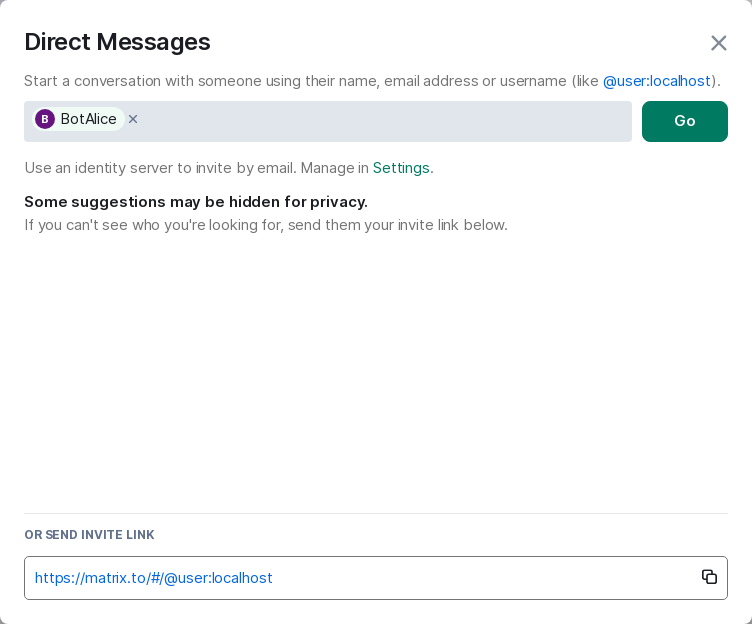
Task: Click the purple B avatar of BotAlice
Action: tap(45, 119)
